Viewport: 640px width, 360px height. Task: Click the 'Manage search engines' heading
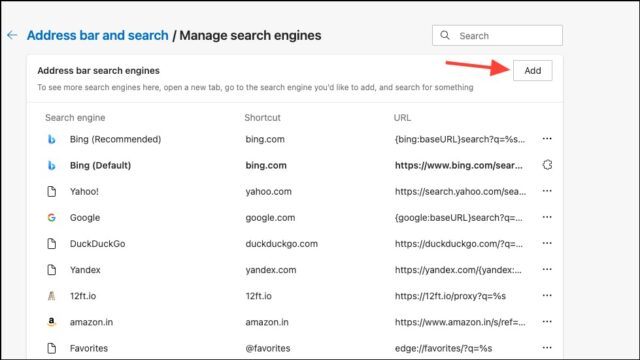[x=250, y=36]
